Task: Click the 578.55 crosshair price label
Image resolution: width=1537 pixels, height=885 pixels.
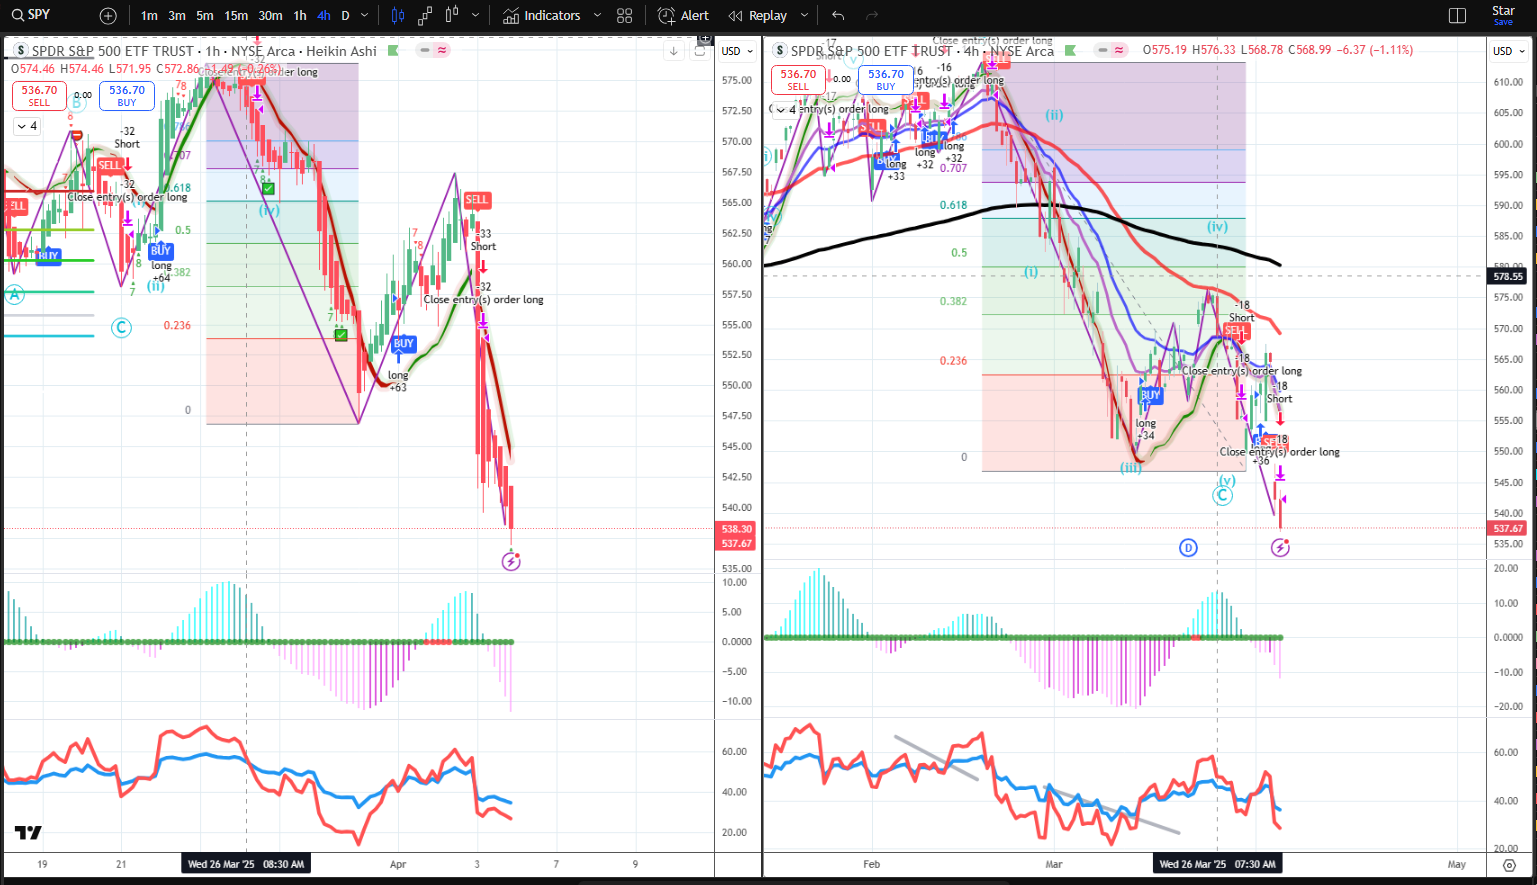Action: click(x=1508, y=276)
